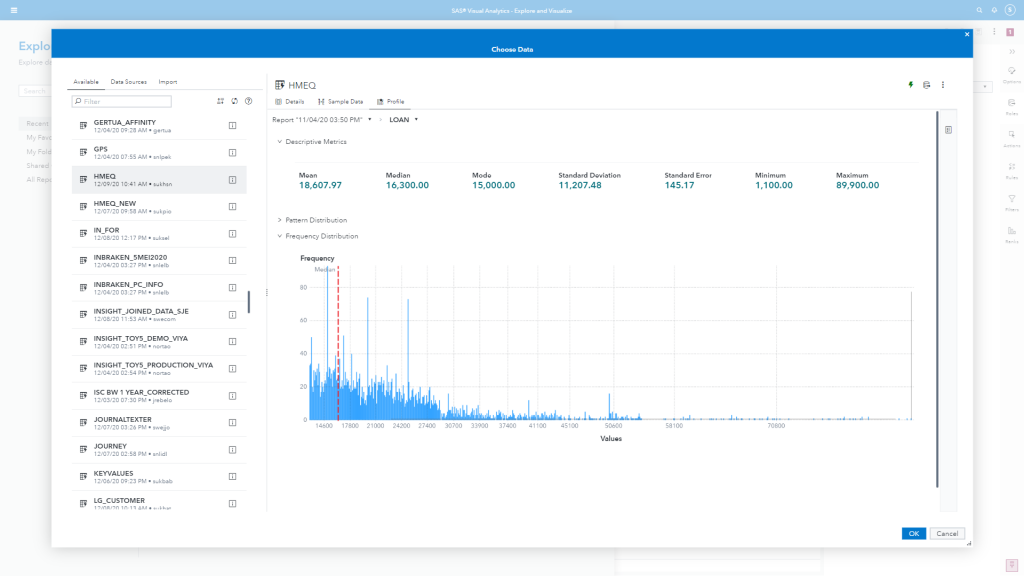
Task: Click the list view options icon beside filter
Action: pyautogui.click(x=220, y=101)
